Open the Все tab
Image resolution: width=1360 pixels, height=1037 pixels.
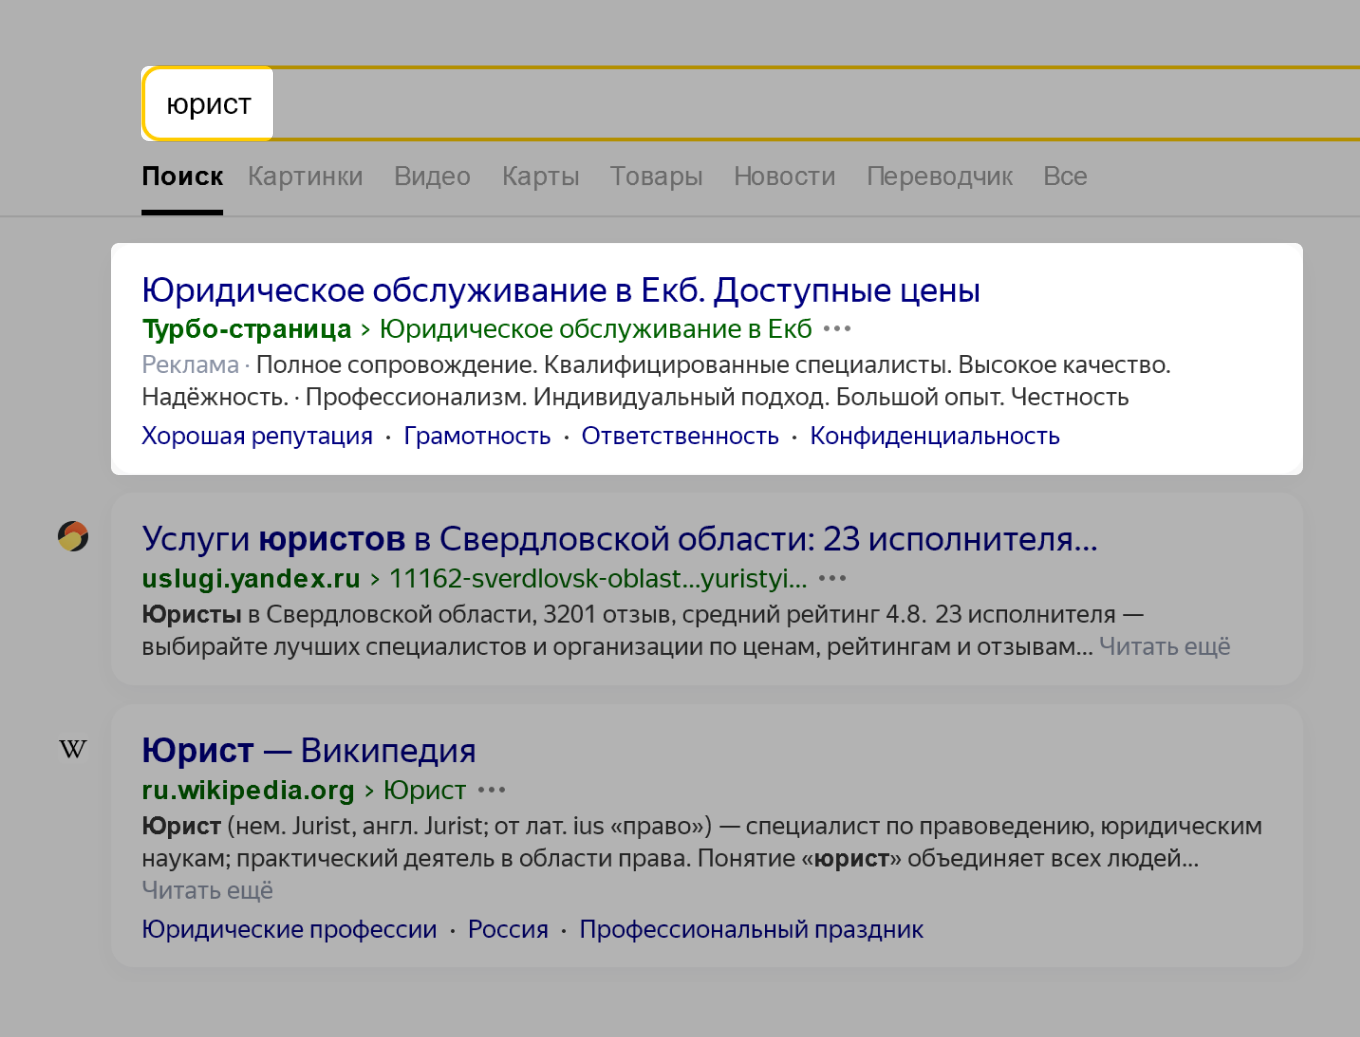1064,176
